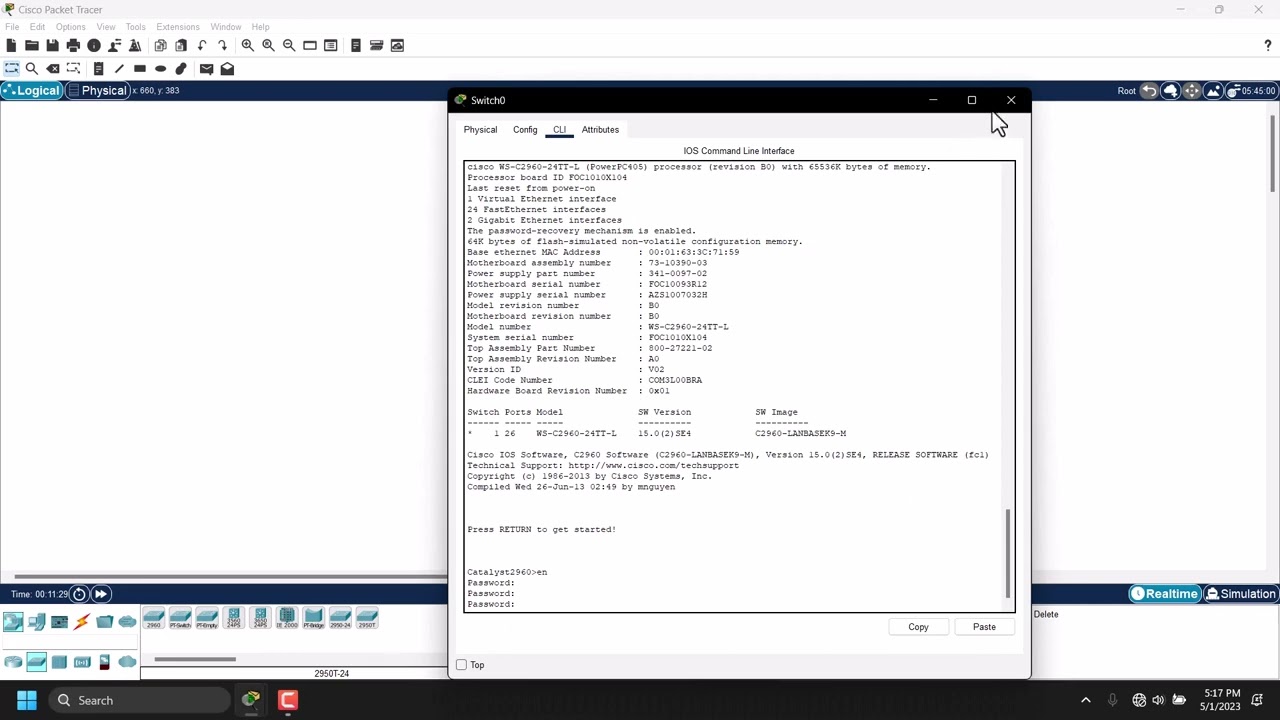Zoom in on the workspace
This screenshot has width=1280, height=720.
(247, 45)
